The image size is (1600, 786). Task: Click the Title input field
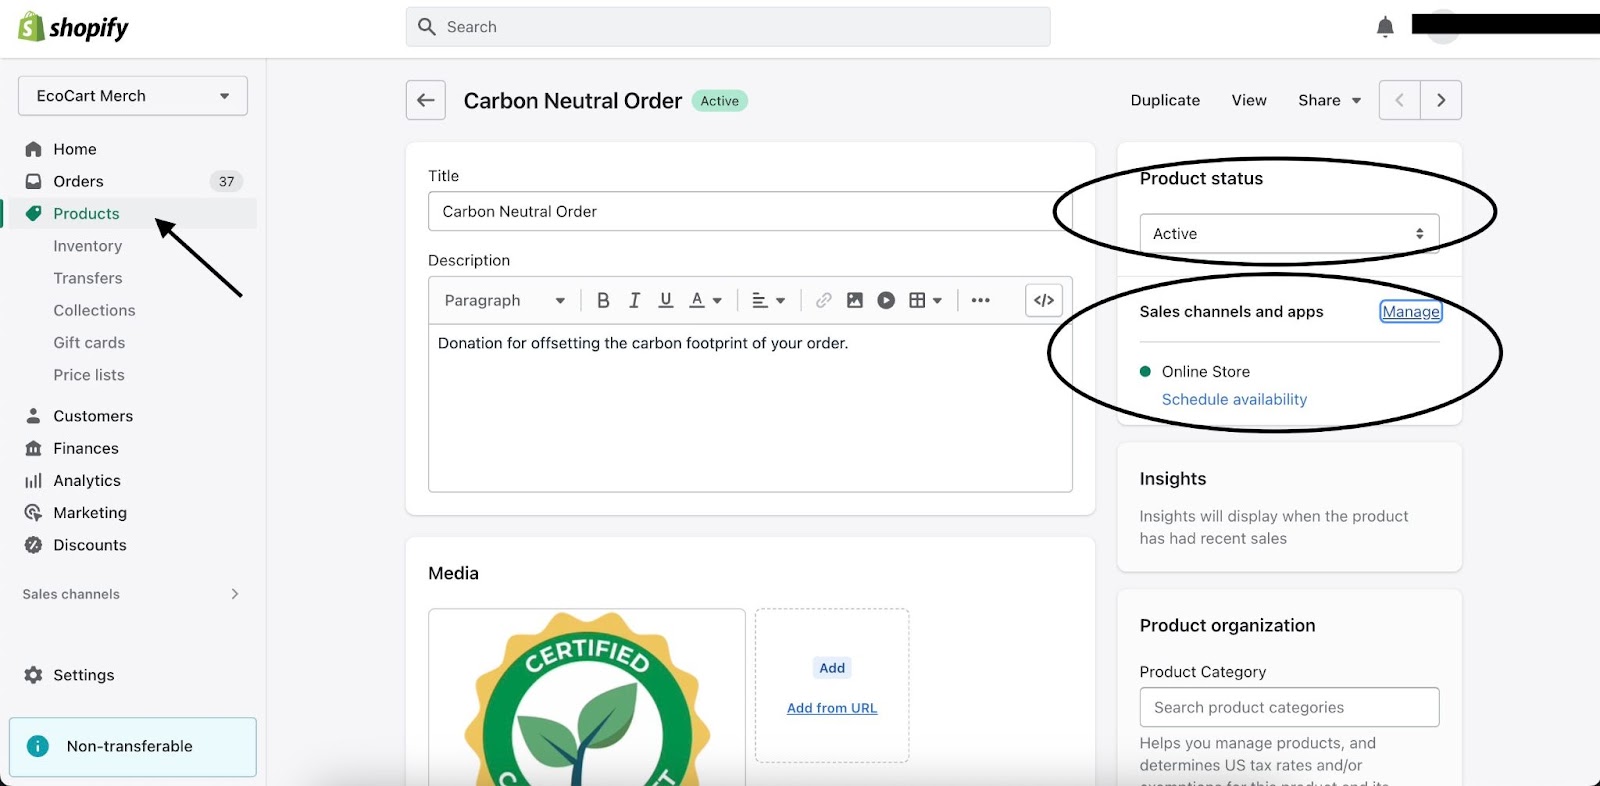pyautogui.click(x=750, y=212)
